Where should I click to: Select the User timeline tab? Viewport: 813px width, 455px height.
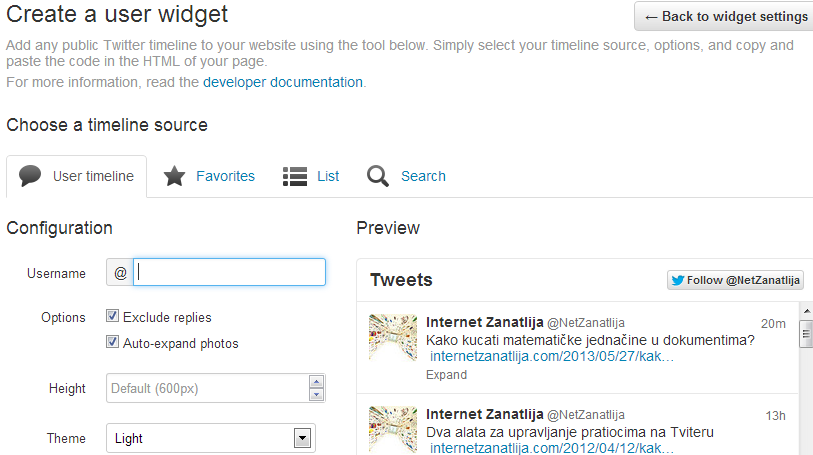(77, 176)
